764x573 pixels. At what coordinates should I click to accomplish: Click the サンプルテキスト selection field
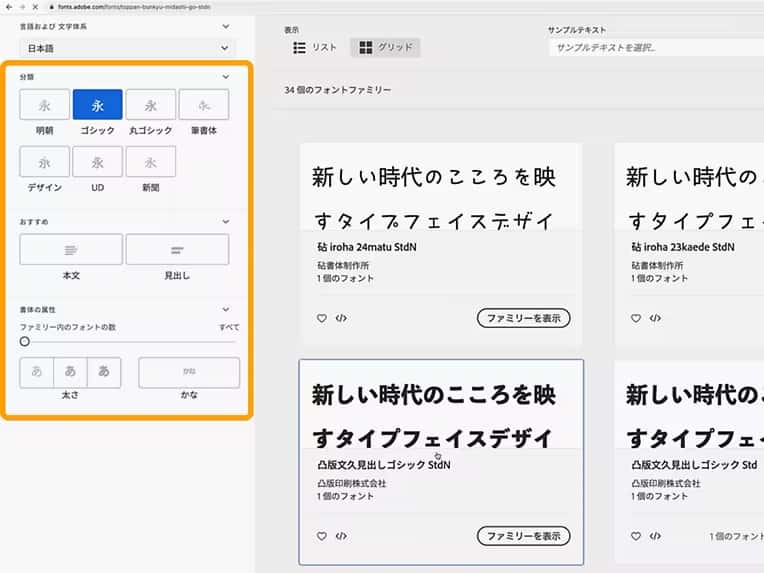[657, 48]
